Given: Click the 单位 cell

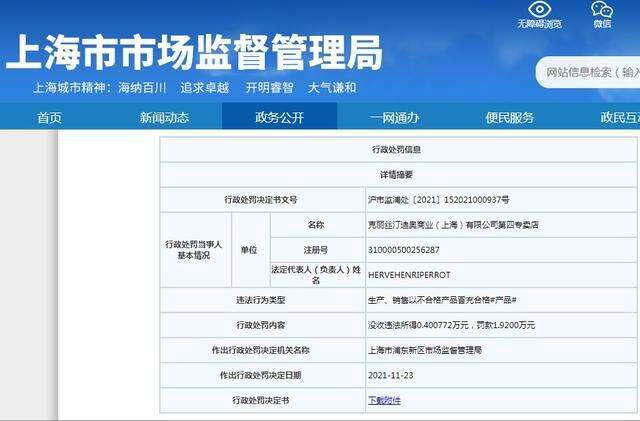Looking at the screenshot, I should coord(250,250).
